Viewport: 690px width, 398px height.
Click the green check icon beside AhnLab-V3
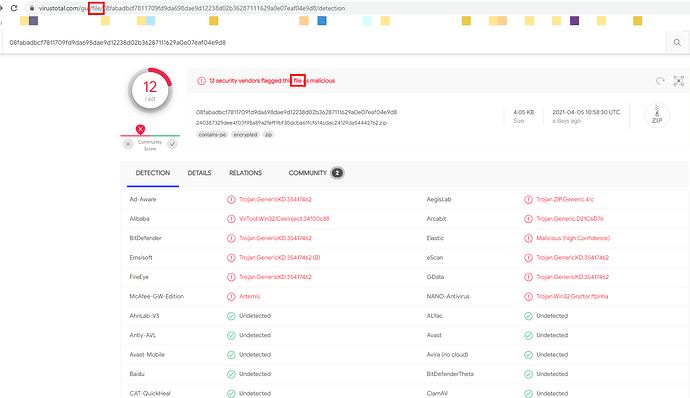(231, 316)
